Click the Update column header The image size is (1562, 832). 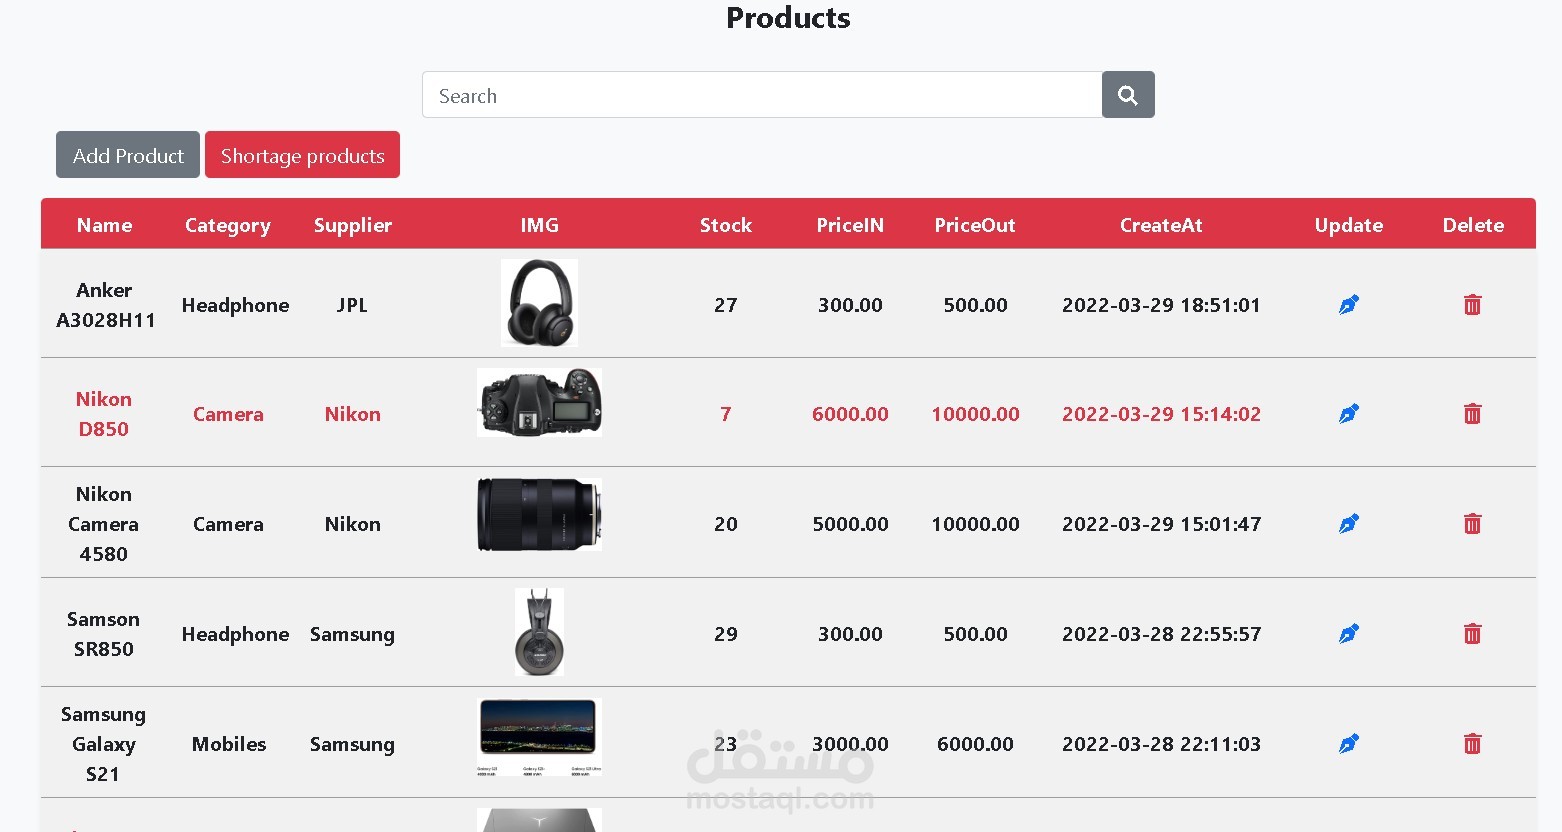click(1348, 226)
